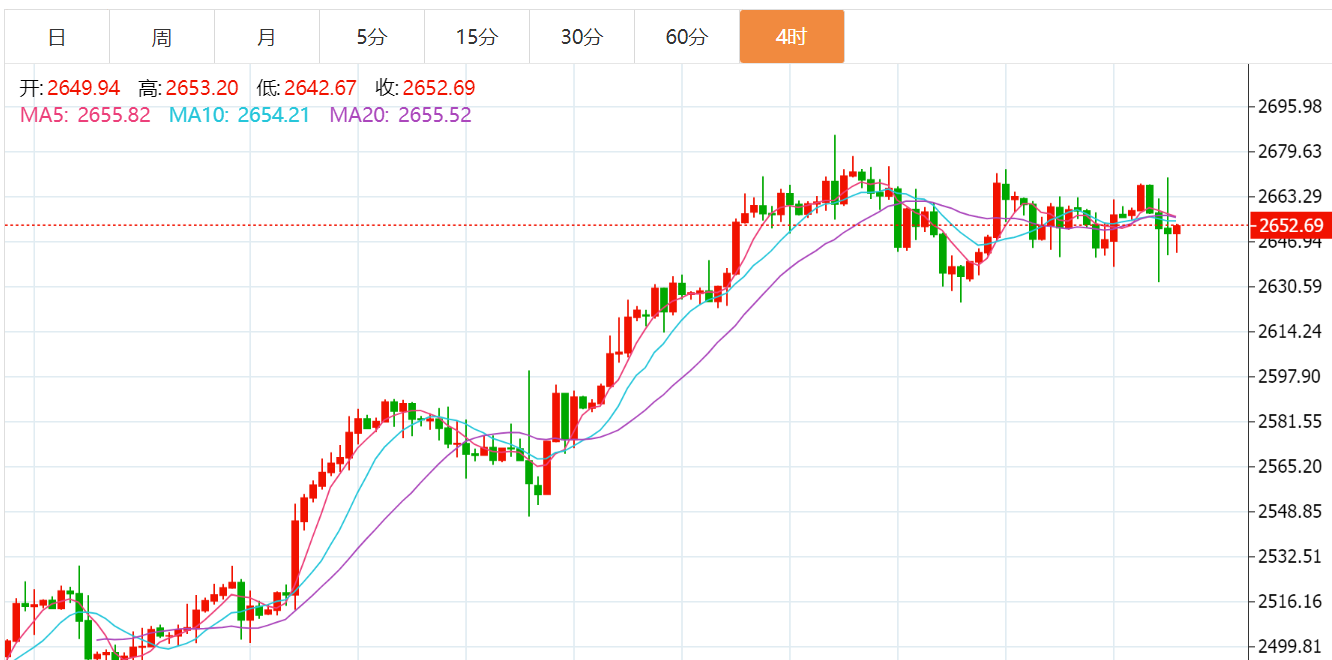Select the 周 (weekly) timeframe tab
This screenshot has width=1332, height=660.
coord(162,38)
